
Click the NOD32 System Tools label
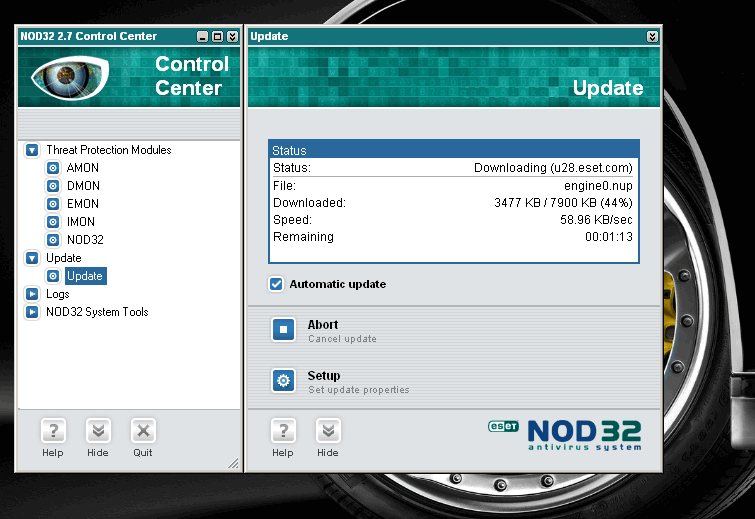(x=97, y=312)
